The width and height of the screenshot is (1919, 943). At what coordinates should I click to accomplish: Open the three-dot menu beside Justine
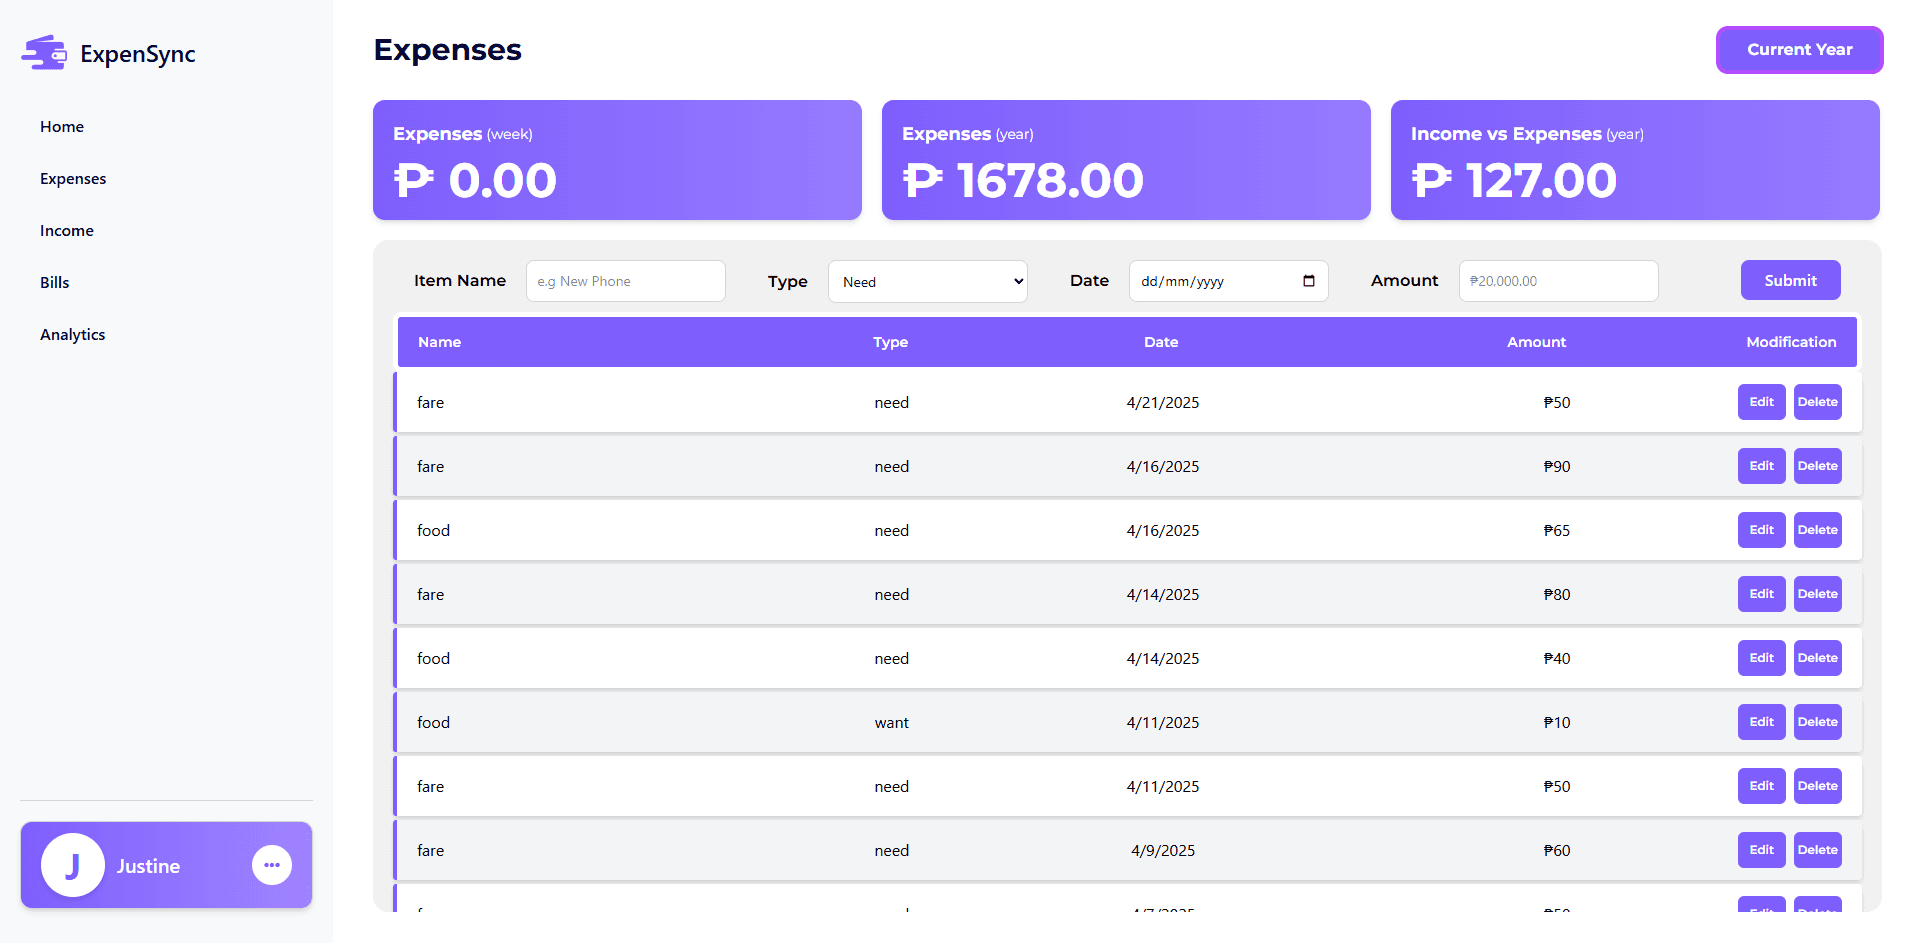pos(271,865)
